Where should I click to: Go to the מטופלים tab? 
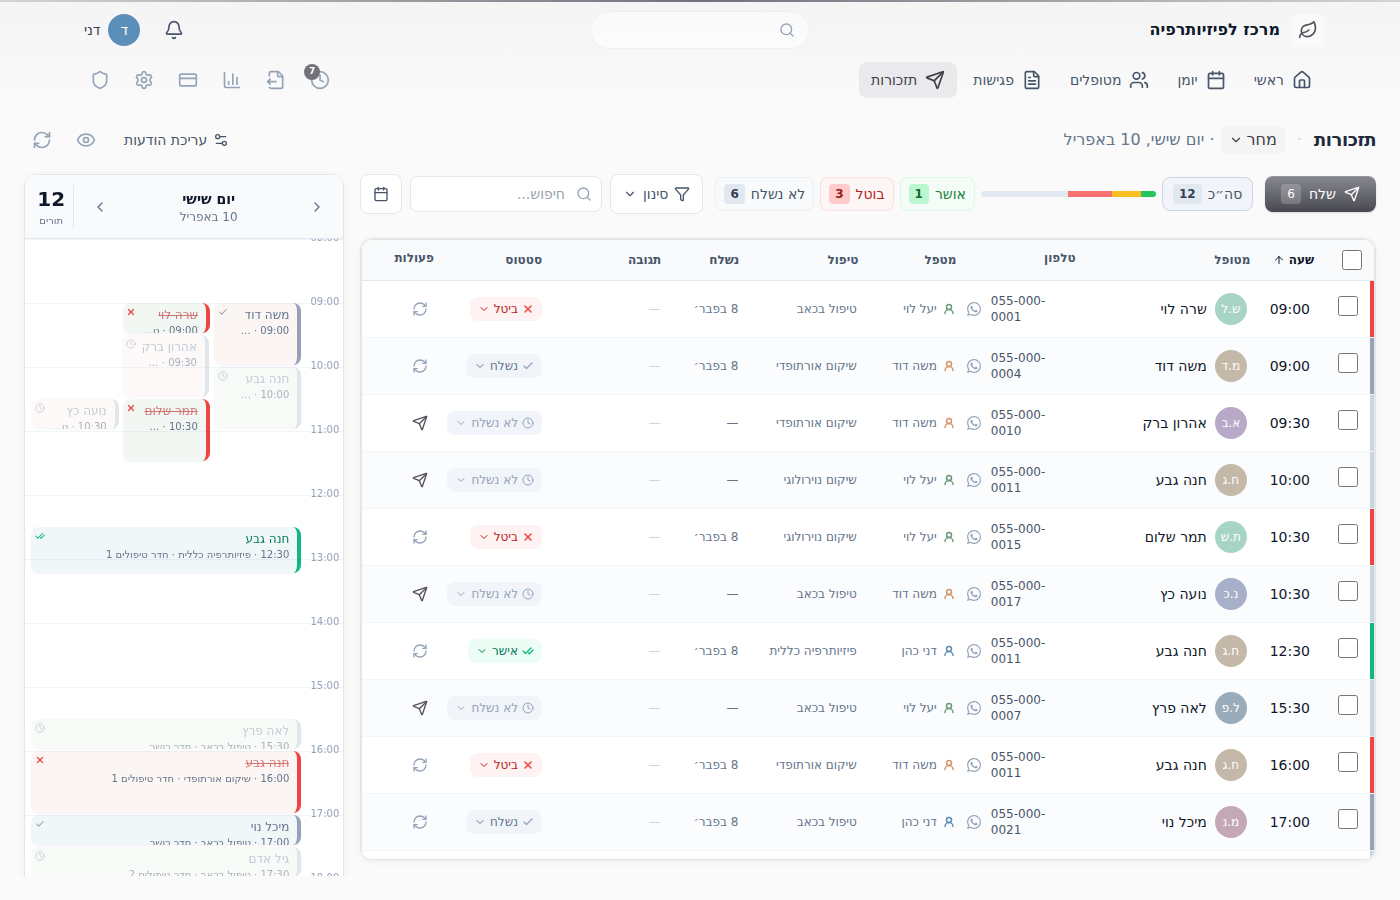[x=1109, y=80]
